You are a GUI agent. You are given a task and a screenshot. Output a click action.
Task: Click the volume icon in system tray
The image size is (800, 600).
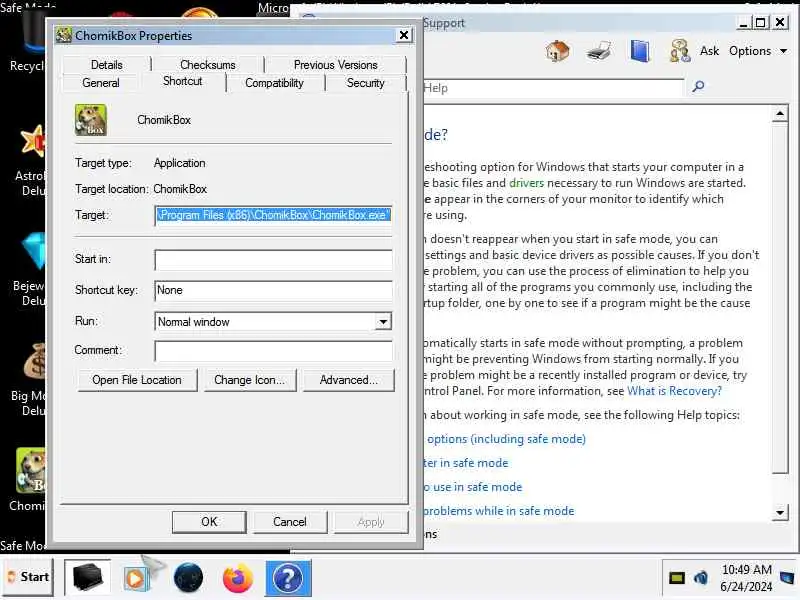point(701,578)
